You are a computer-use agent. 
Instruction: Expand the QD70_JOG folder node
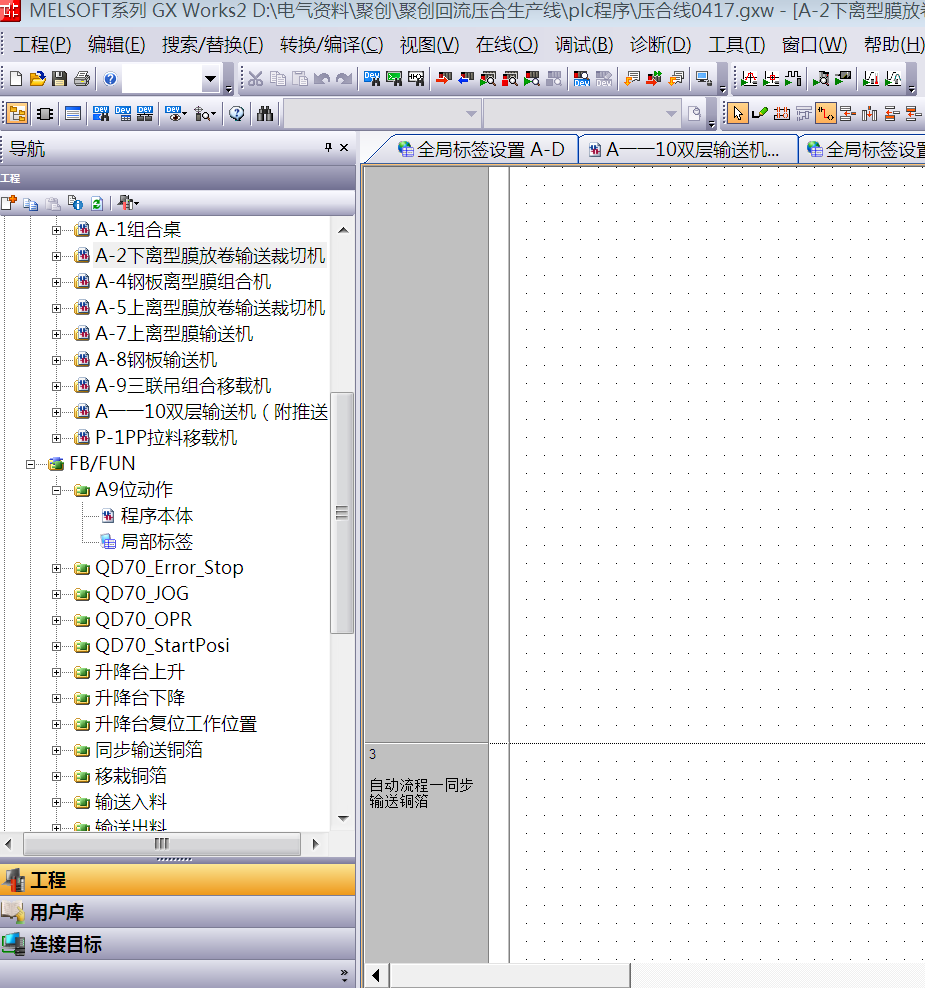[x=57, y=594]
